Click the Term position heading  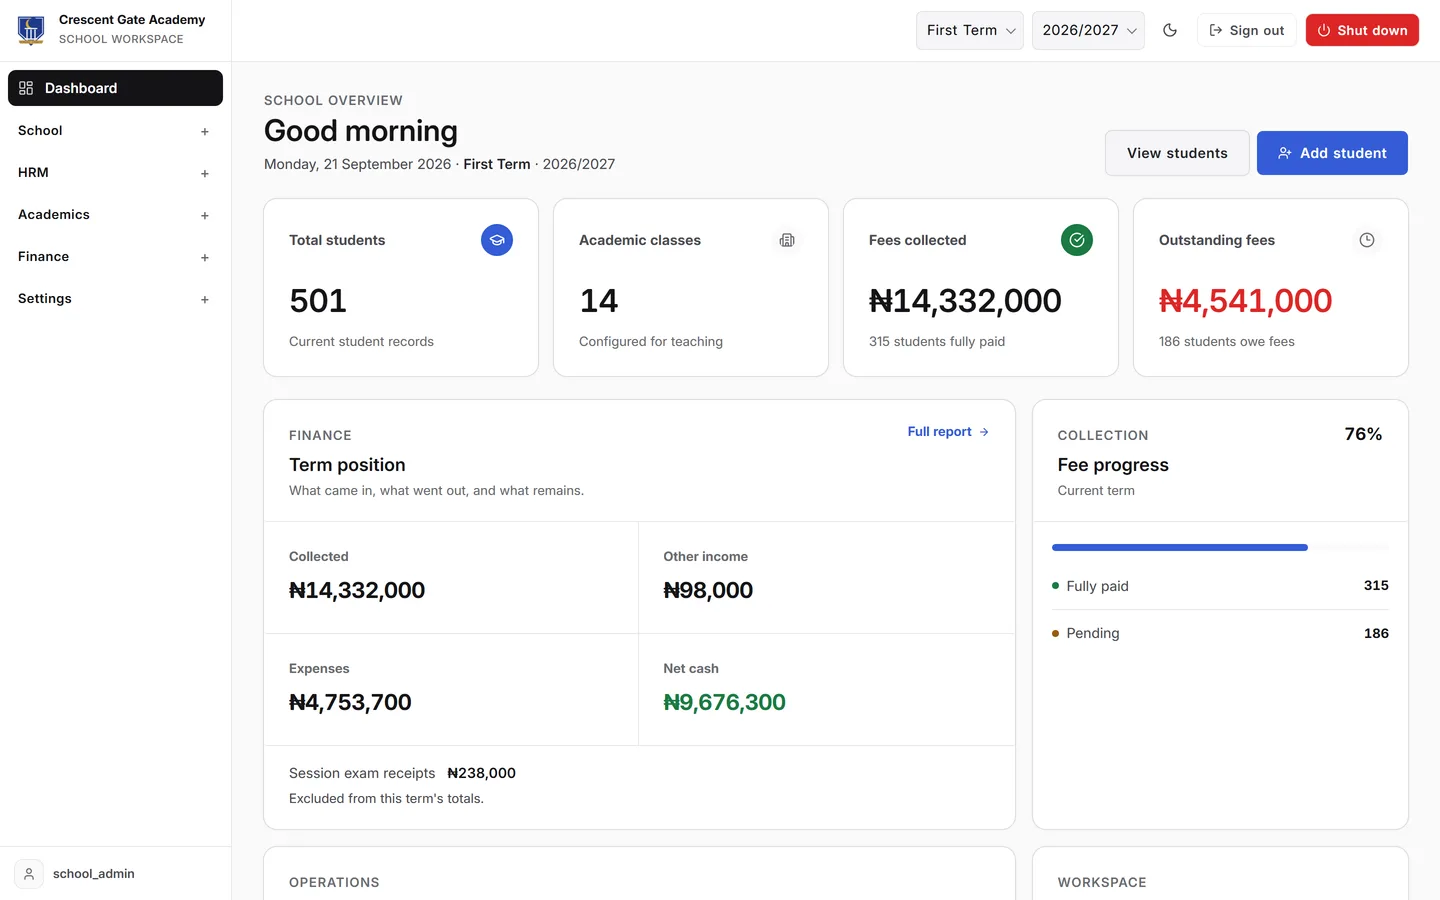(x=347, y=465)
